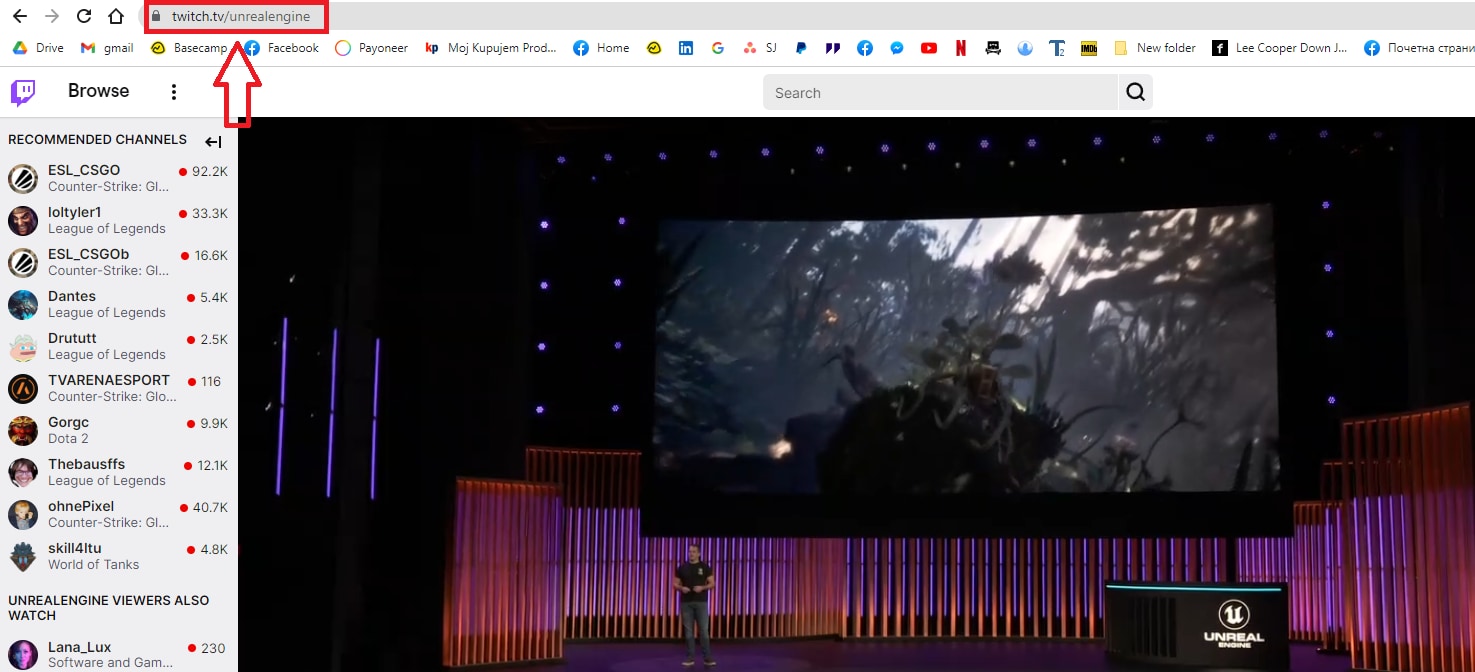Click the Facebook icon next to Messenger bookmark
Screen dimensions: 1475x672
click(x=865, y=48)
